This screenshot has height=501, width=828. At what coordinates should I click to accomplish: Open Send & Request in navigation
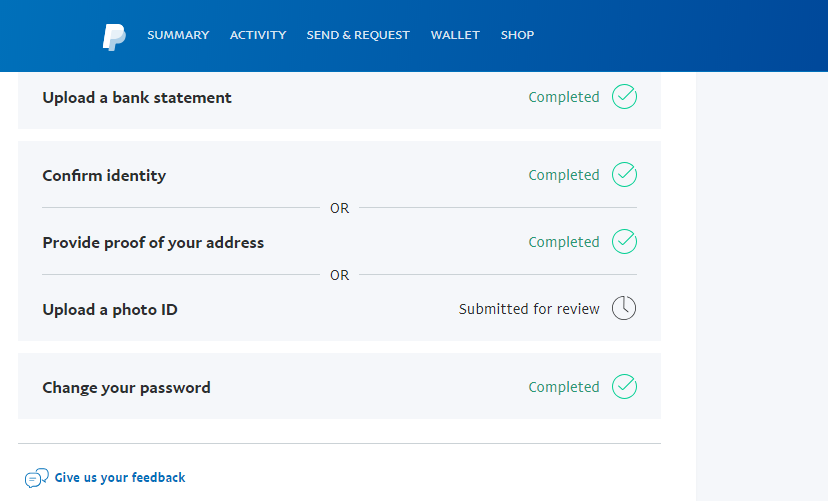point(358,35)
